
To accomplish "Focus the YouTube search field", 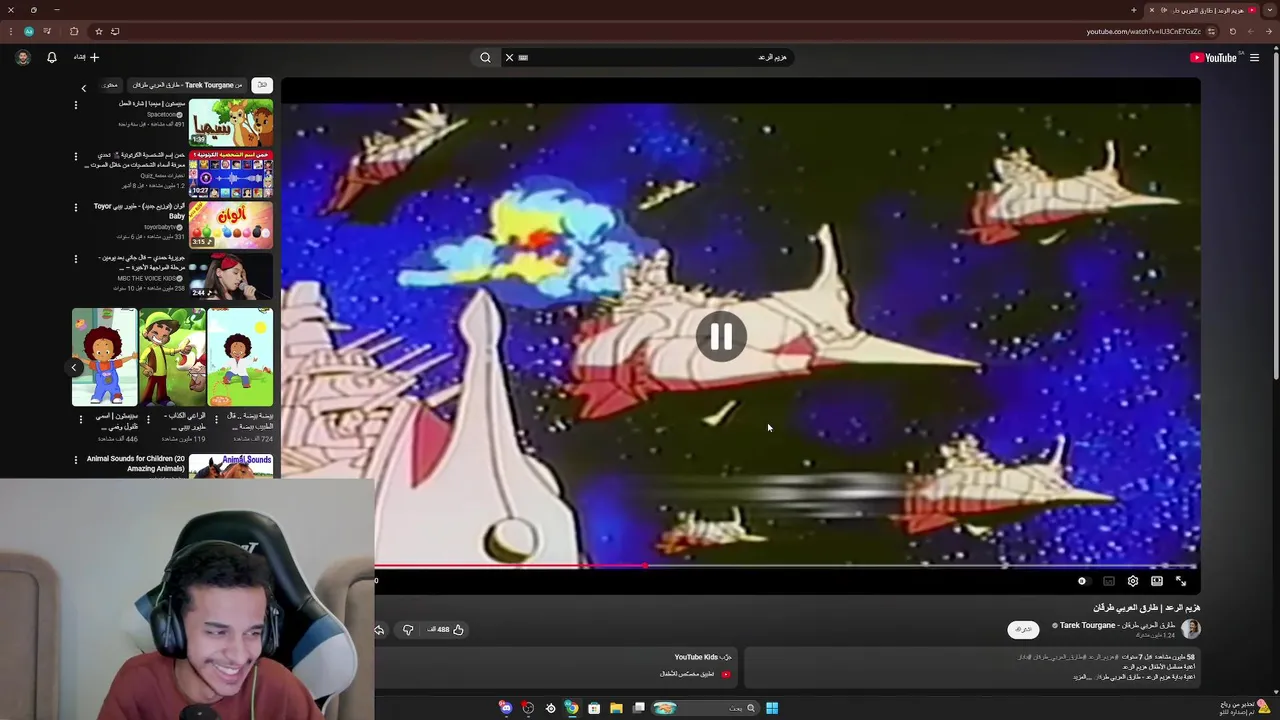I will [x=655, y=58].
